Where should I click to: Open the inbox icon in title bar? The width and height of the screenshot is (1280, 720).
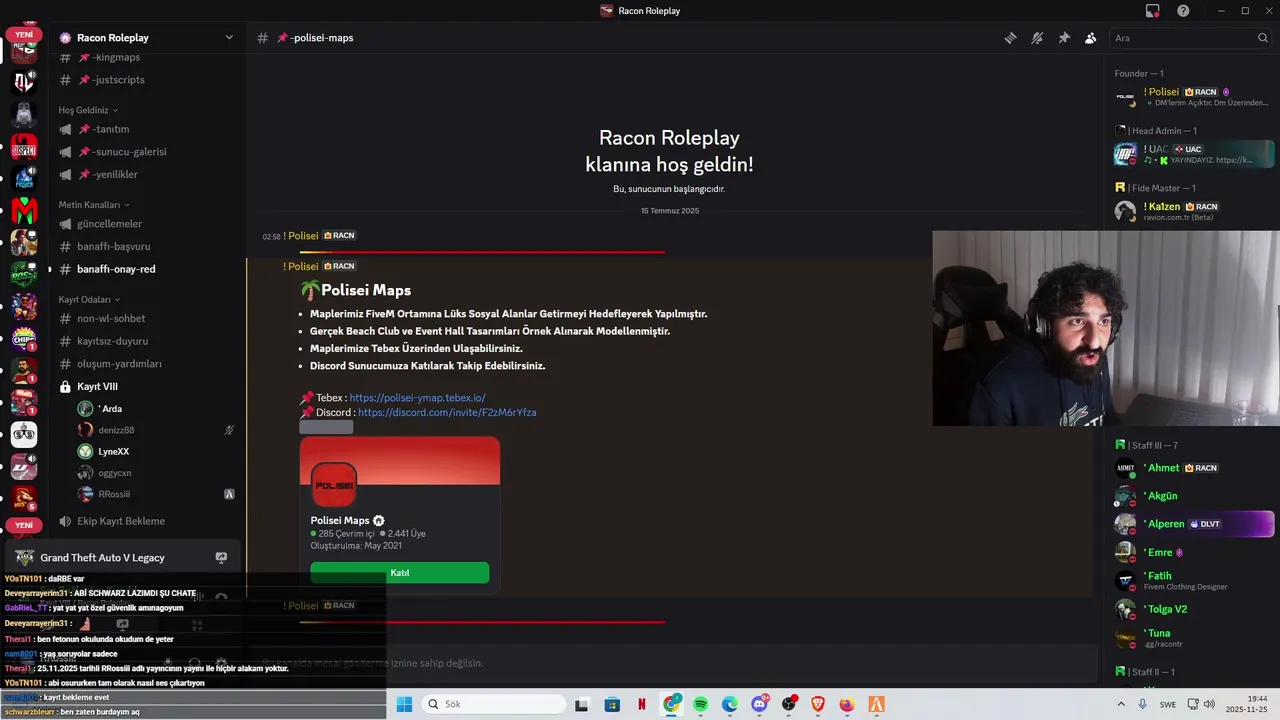[x=1153, y=11]
